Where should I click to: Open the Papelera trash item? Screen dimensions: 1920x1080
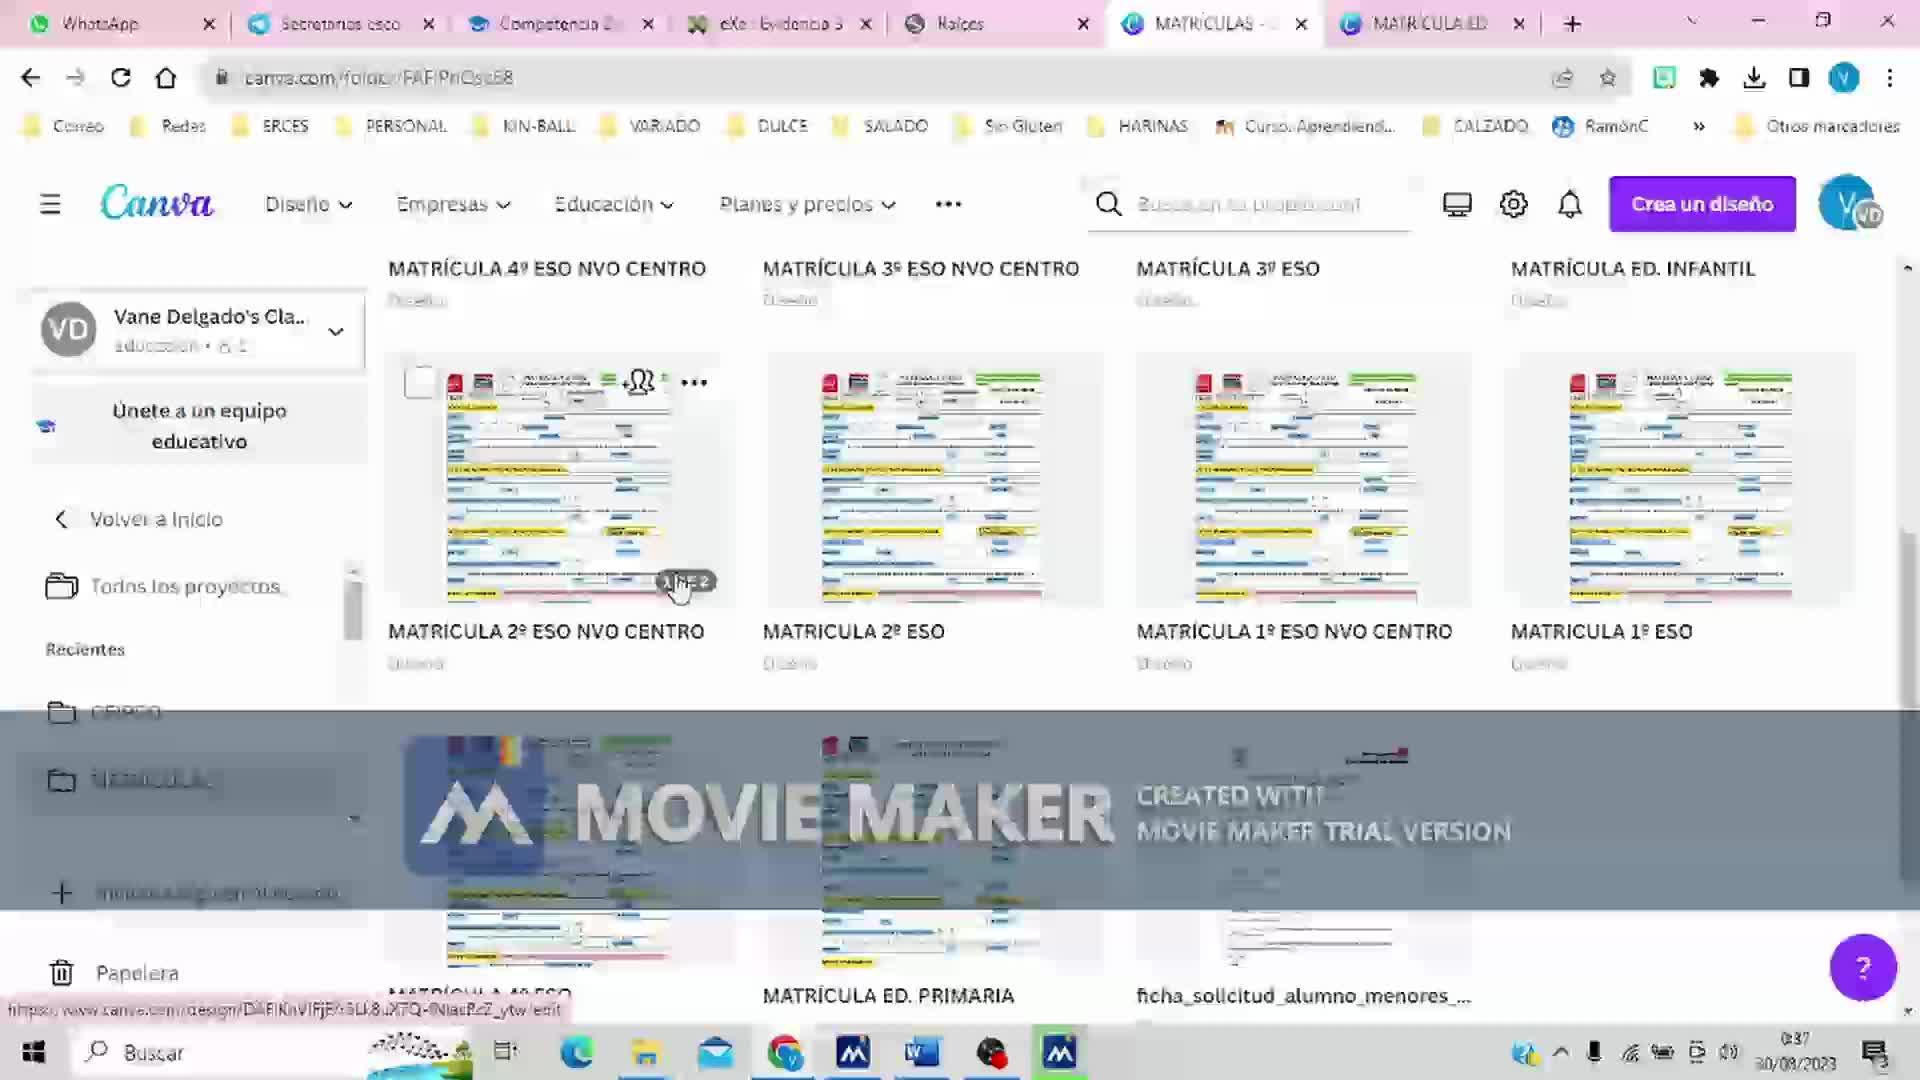pyautogui.click(x=136, y=972)
